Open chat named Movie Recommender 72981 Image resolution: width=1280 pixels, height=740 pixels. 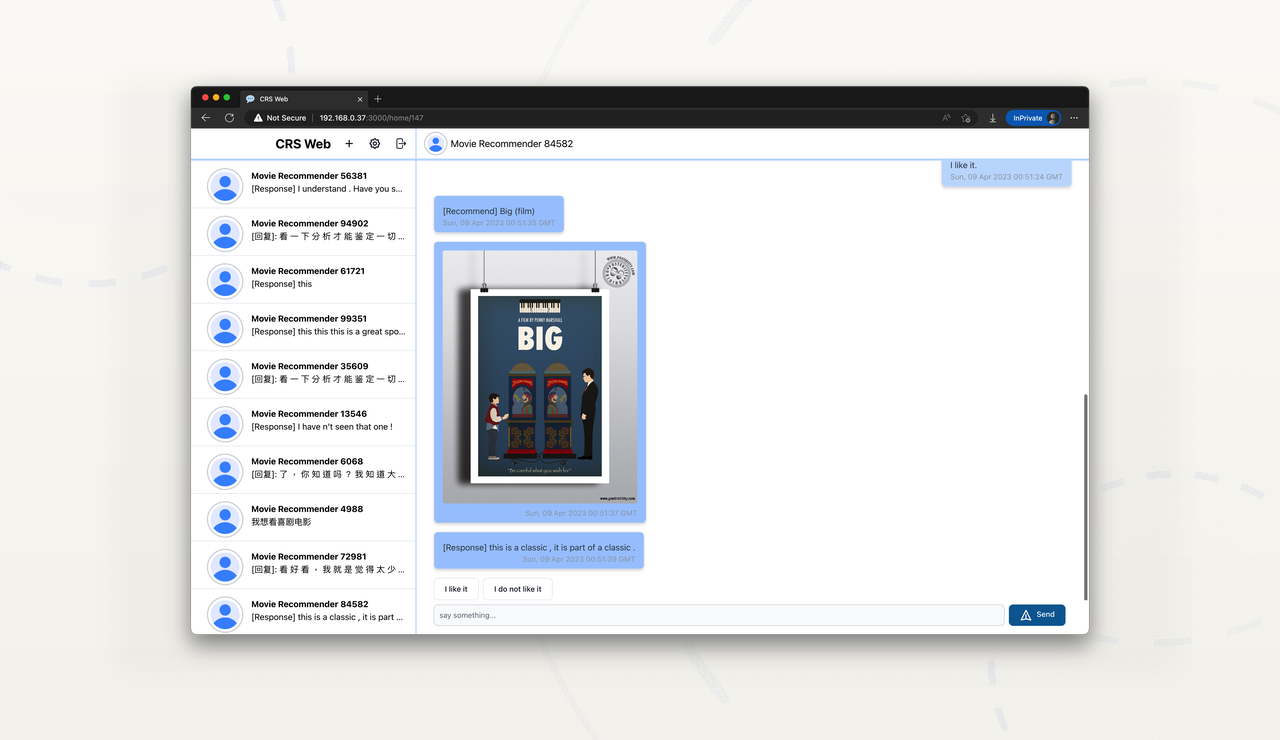[x=304, y=565]
